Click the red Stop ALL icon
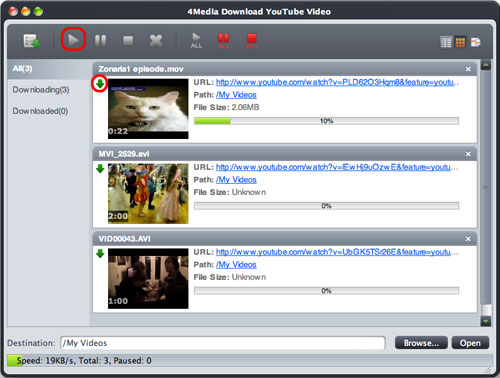Viewport: 500px width, 378px height. click(x=252, y=41)
